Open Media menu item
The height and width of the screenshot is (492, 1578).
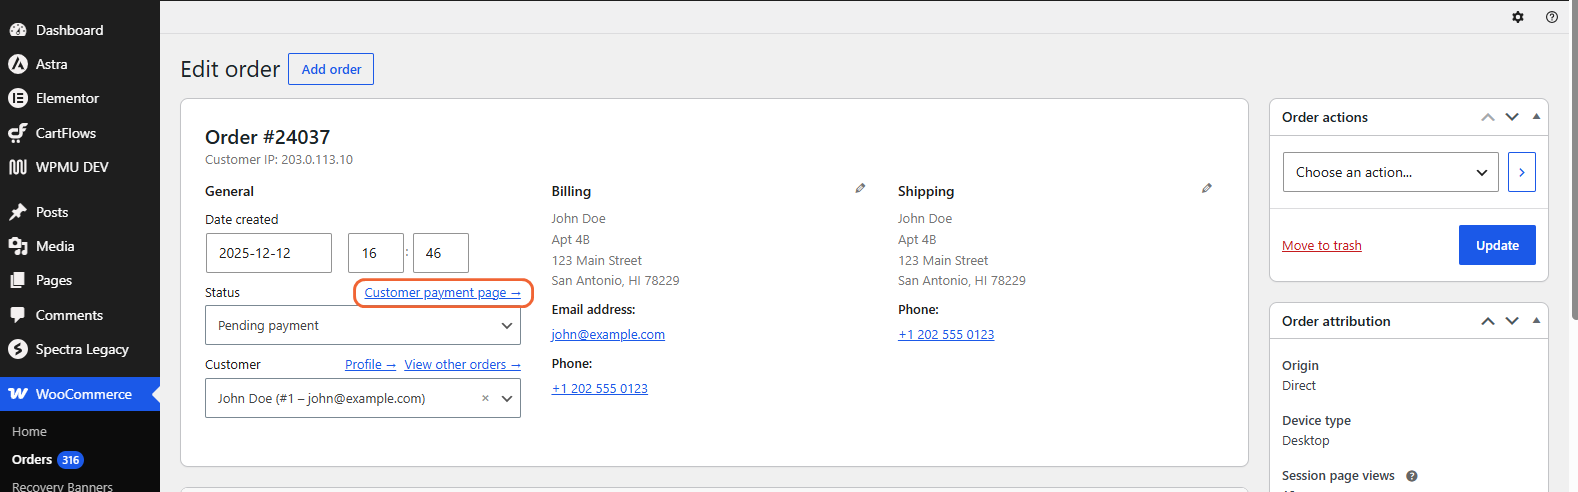coord(80,246)
